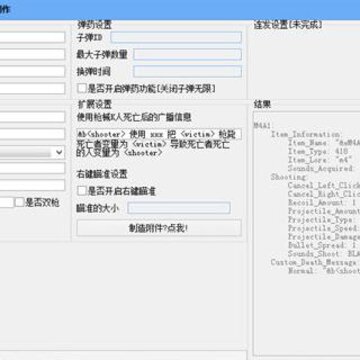Click the Item_Type: 418 line

coord(318,151)
